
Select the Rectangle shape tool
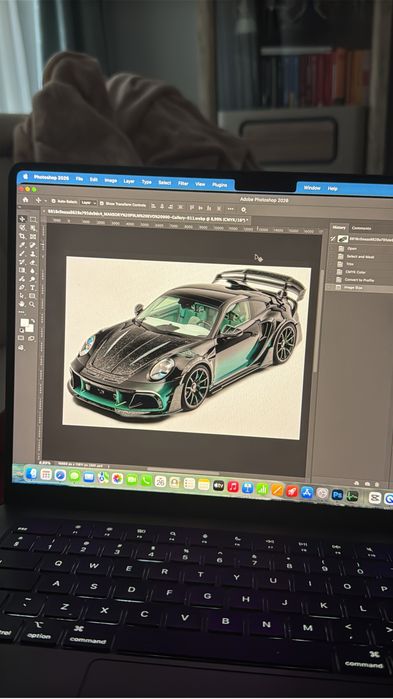[x=33, y=296]
